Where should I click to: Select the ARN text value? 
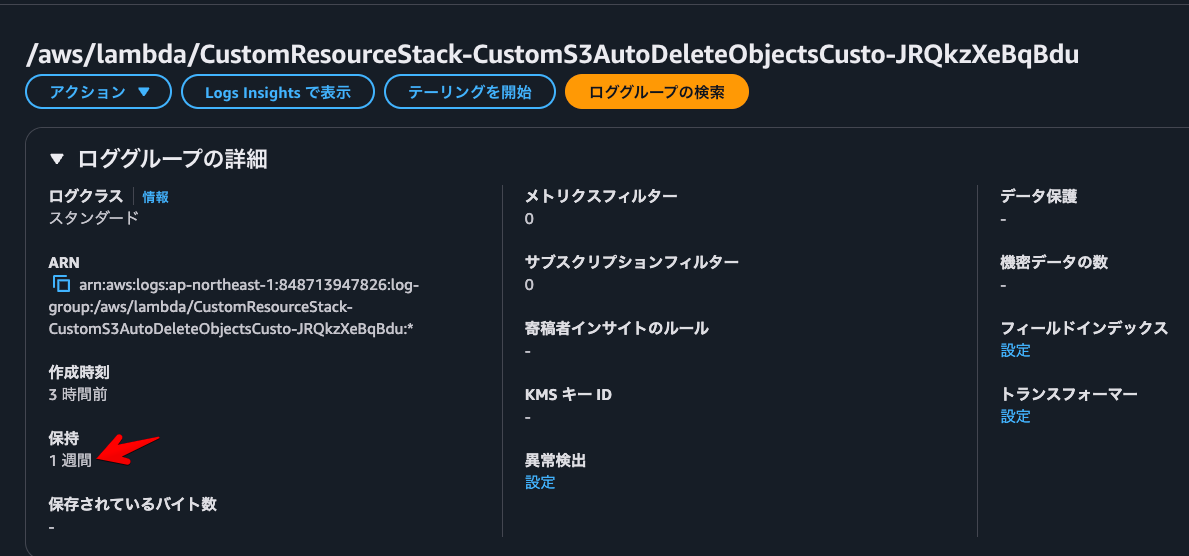pos(234,307)
